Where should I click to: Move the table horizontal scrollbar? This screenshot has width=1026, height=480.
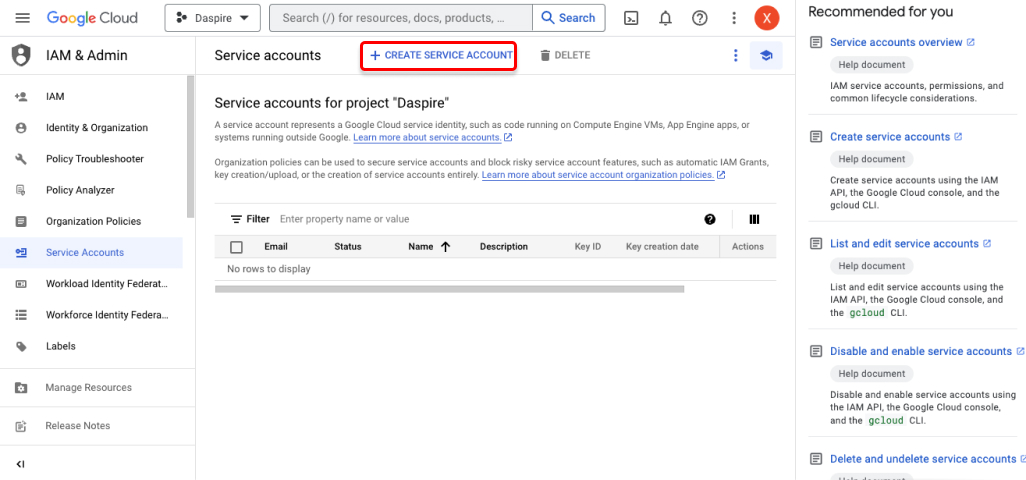(x=450, y=288)
